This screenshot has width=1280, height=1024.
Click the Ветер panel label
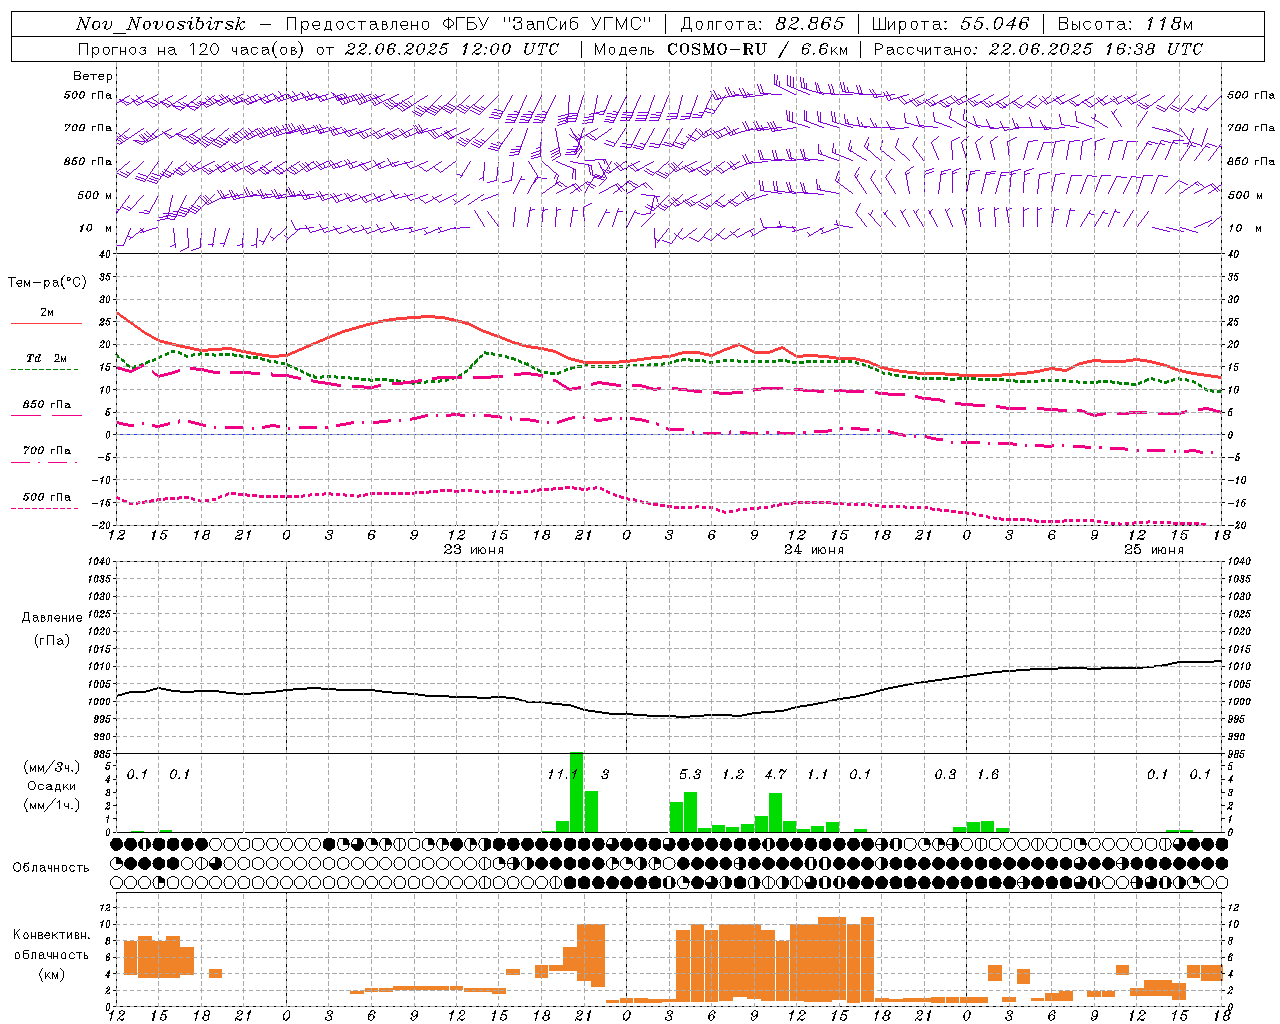click(x=93, y=76)
